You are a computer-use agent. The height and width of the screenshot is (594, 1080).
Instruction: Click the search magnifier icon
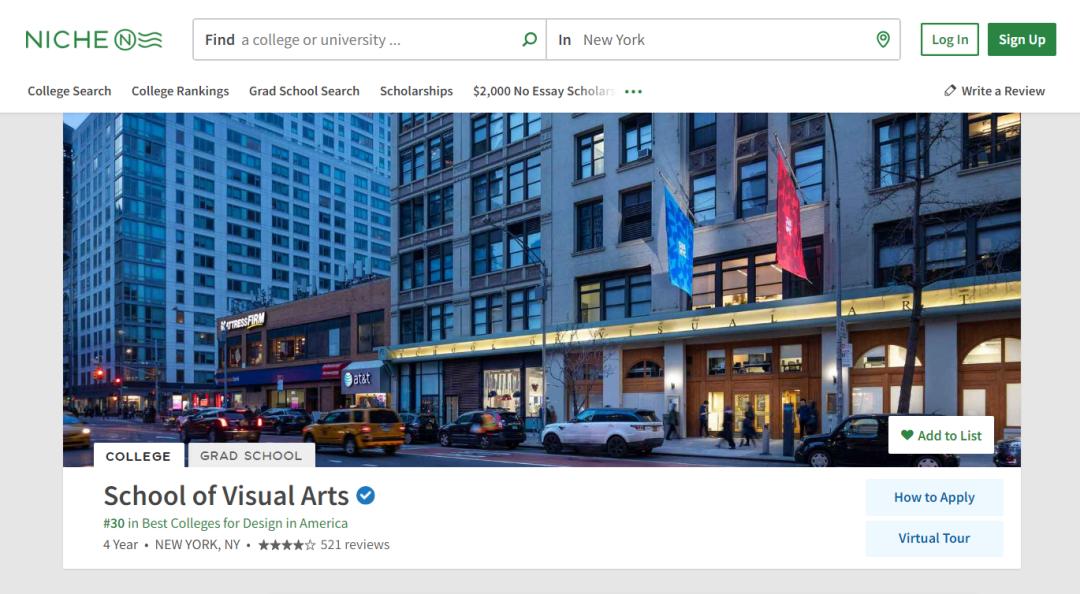(x=530, y=40)
